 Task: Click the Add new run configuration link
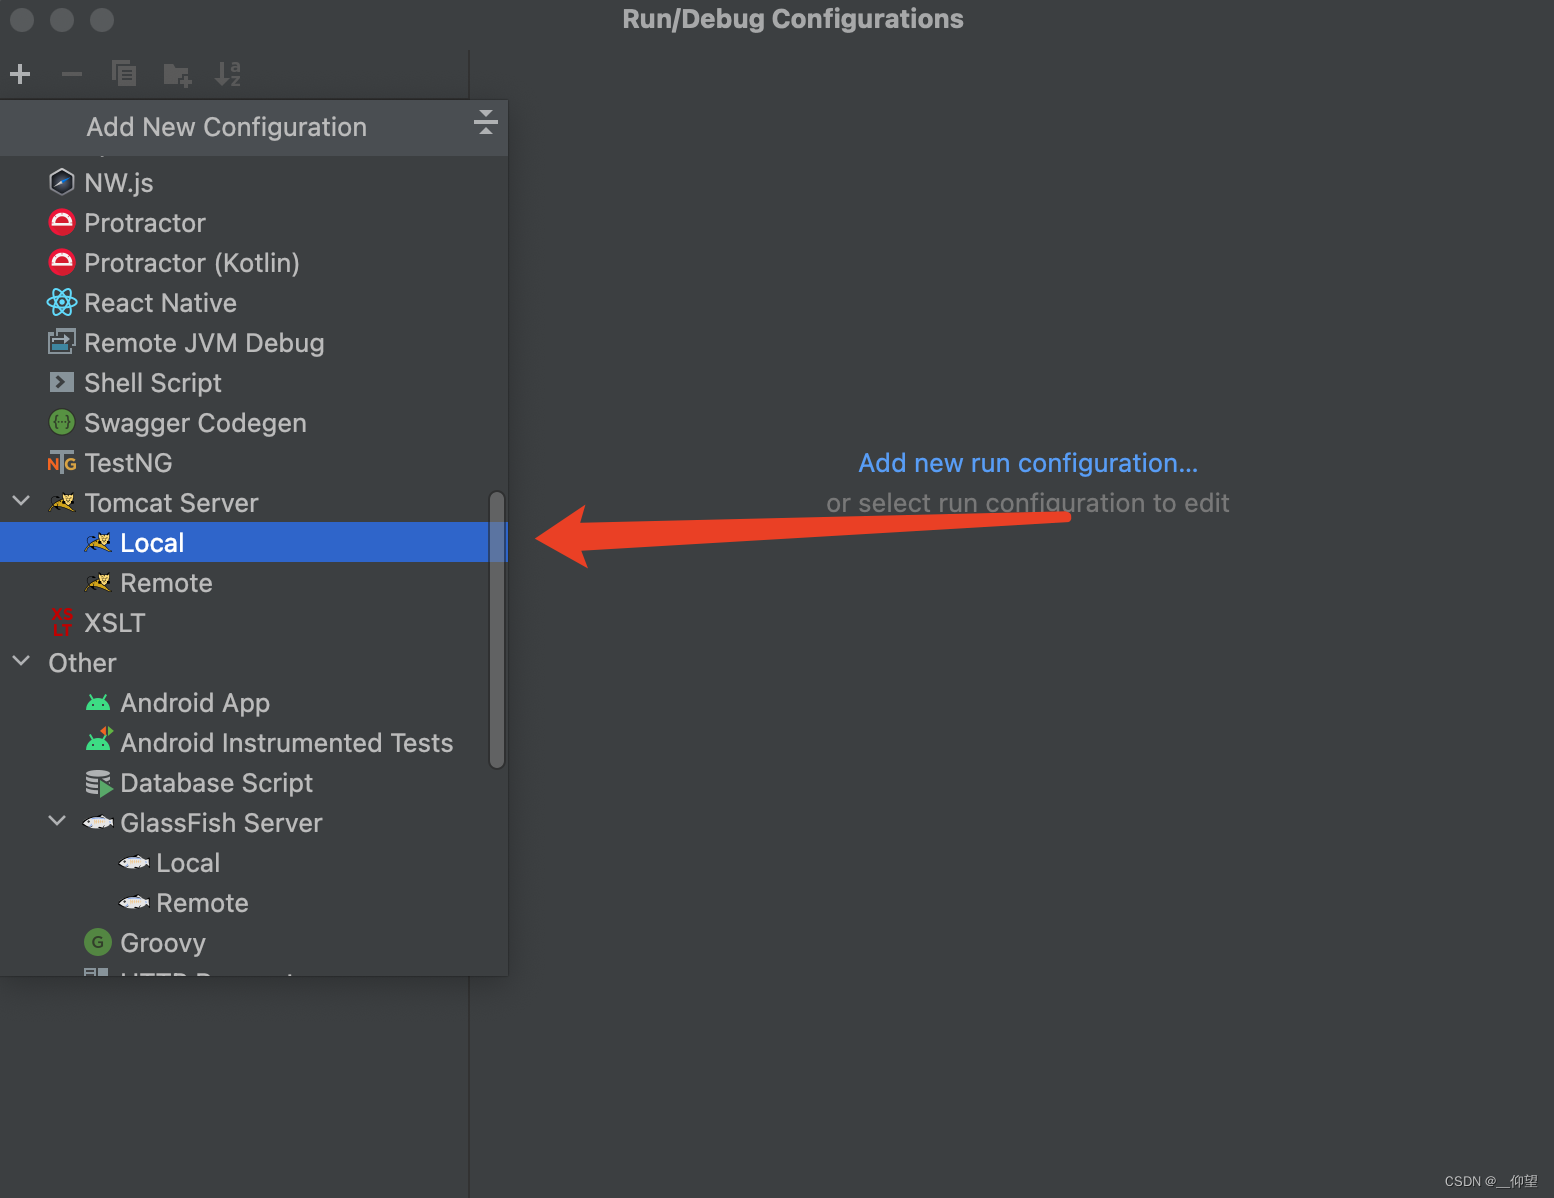[x=1028, y=463]
